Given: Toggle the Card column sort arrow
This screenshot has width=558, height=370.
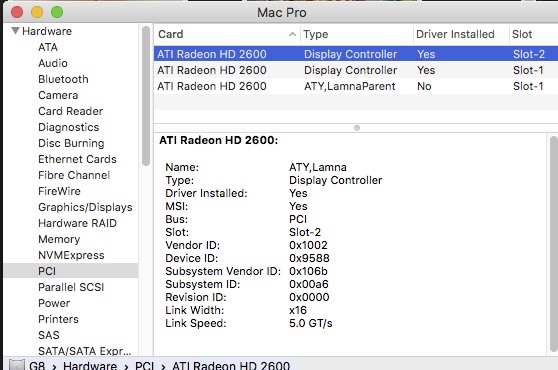Looking at the screenshot, I should pyautogui.click(x=292, y=34).
